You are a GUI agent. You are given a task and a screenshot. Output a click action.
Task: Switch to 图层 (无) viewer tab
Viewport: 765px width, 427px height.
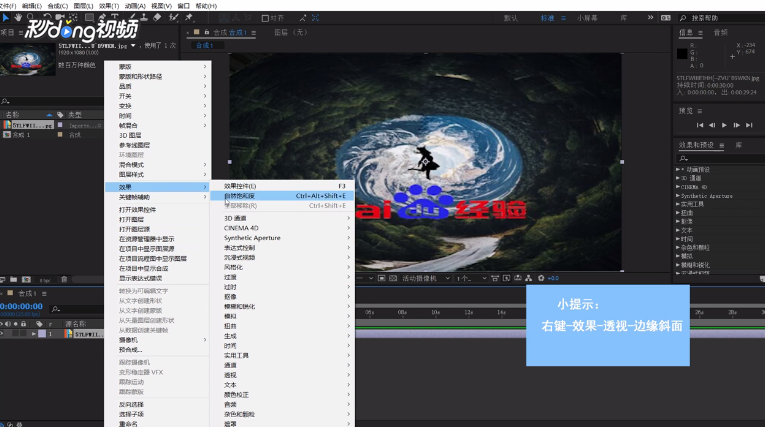(291, 32)
